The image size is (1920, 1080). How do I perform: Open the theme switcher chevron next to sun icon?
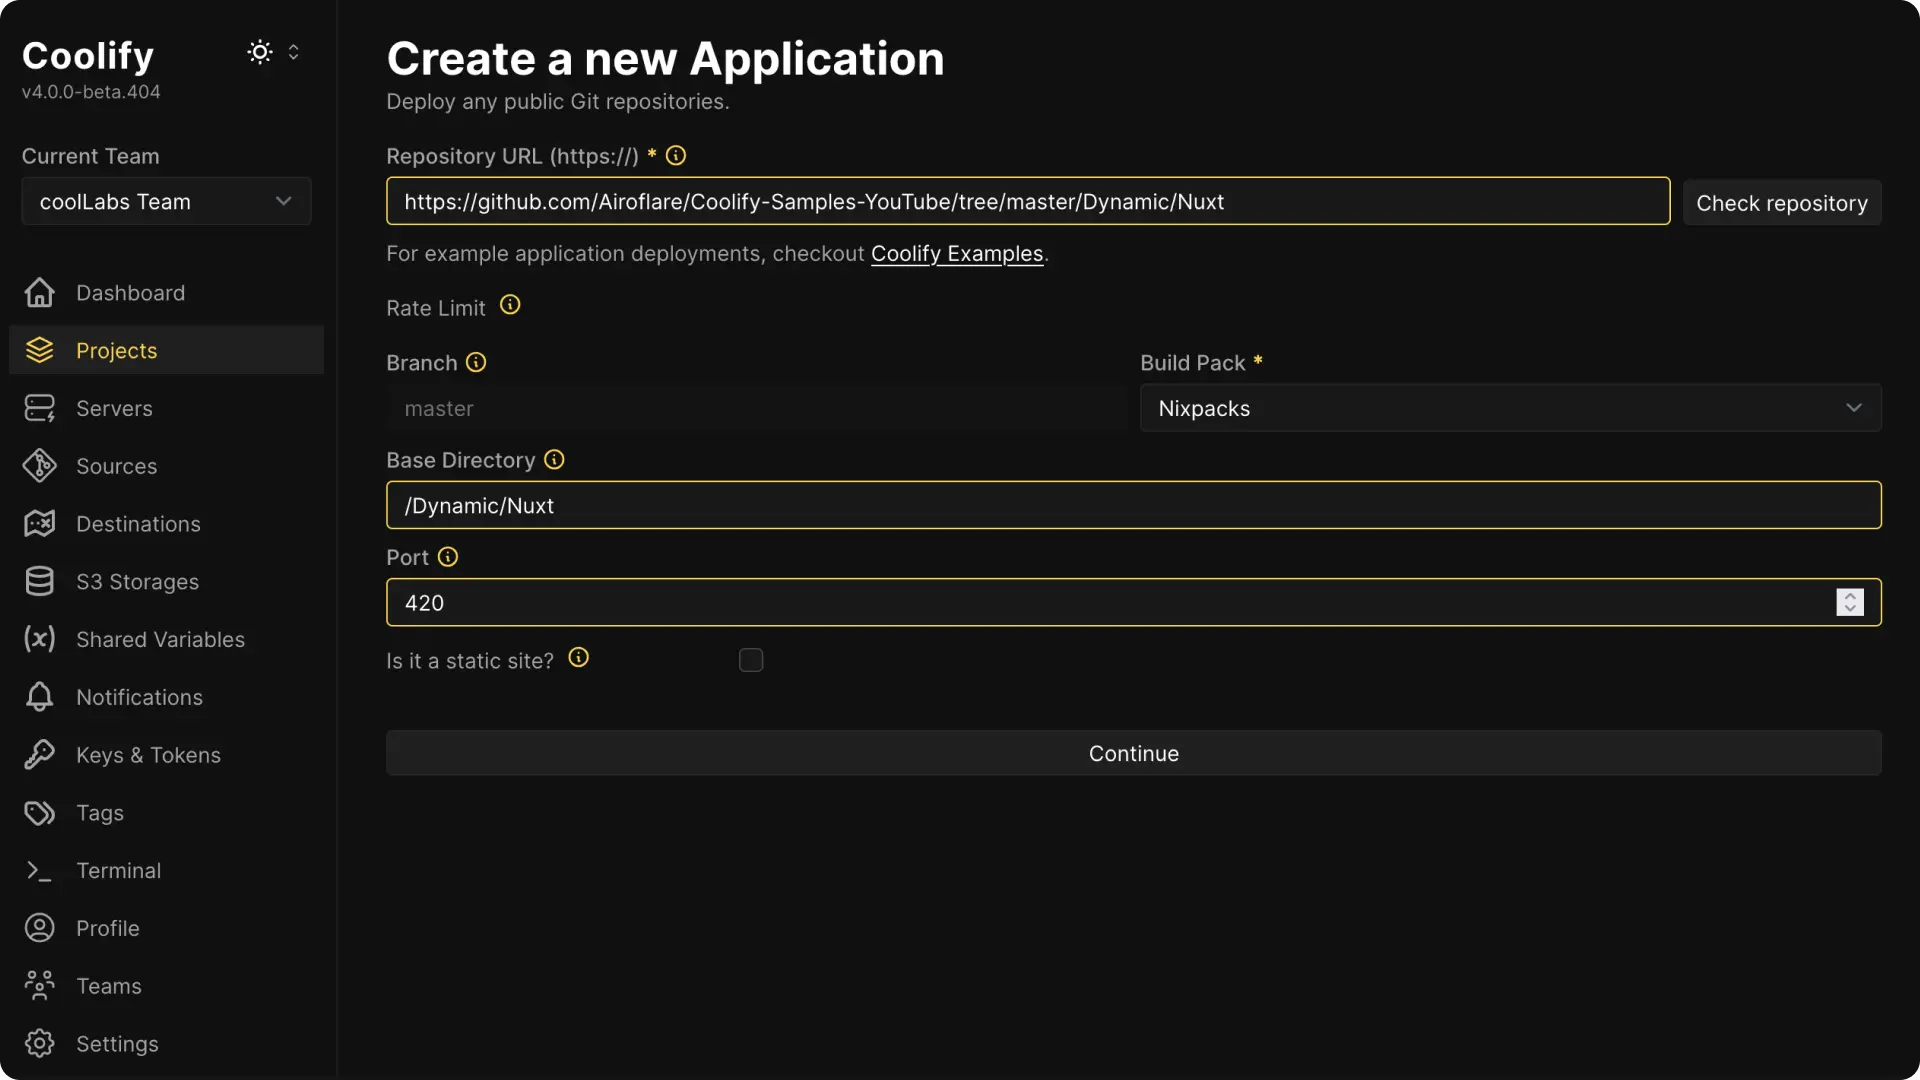[294, 52]
